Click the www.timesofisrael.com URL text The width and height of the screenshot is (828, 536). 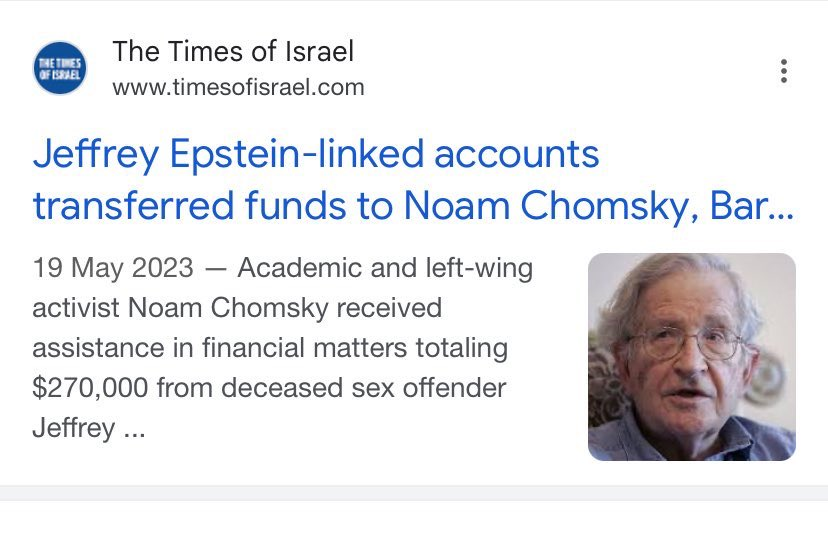pyautogui.click(x=238, y=87)
